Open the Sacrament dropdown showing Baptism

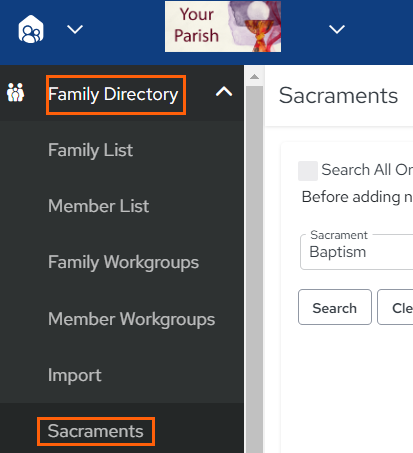(x=356, y=252)
